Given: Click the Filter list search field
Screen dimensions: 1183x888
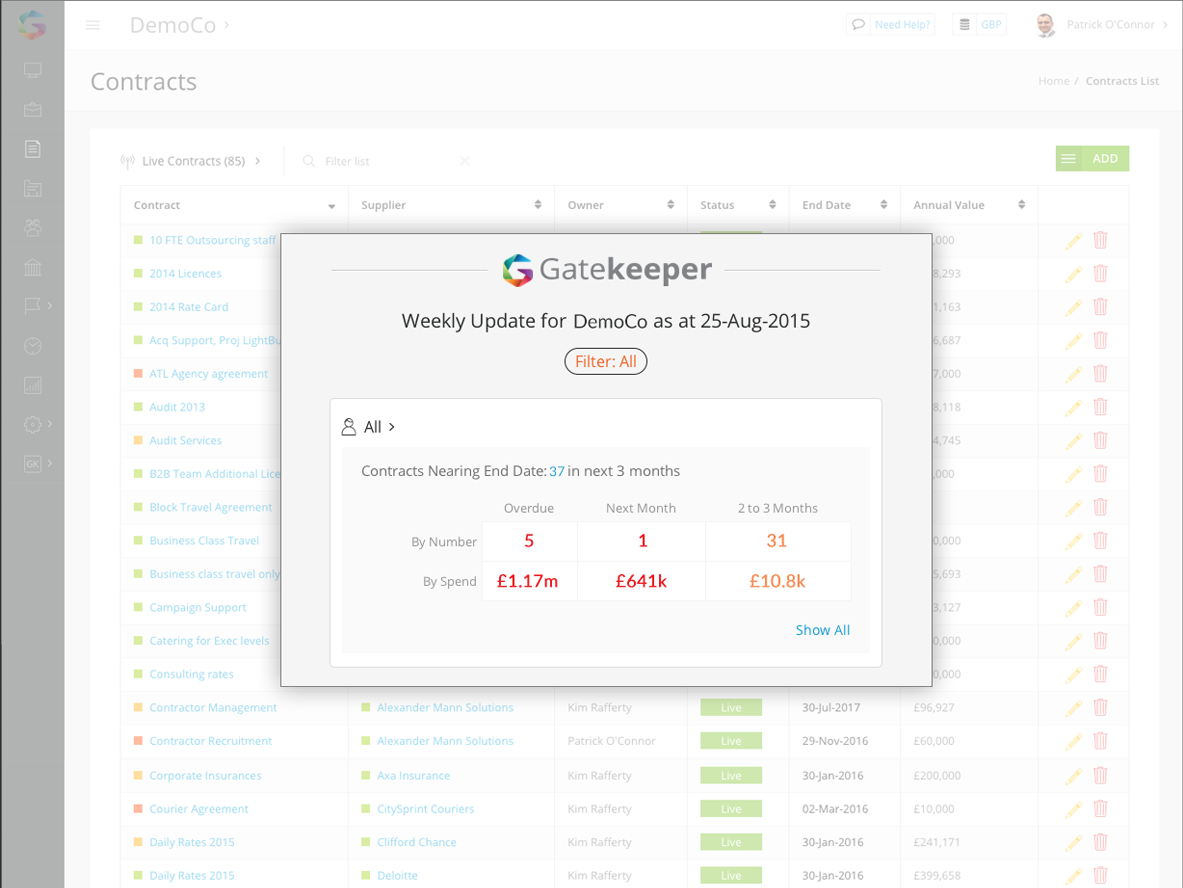Looking at the screenshot, I should pos(385,161).
